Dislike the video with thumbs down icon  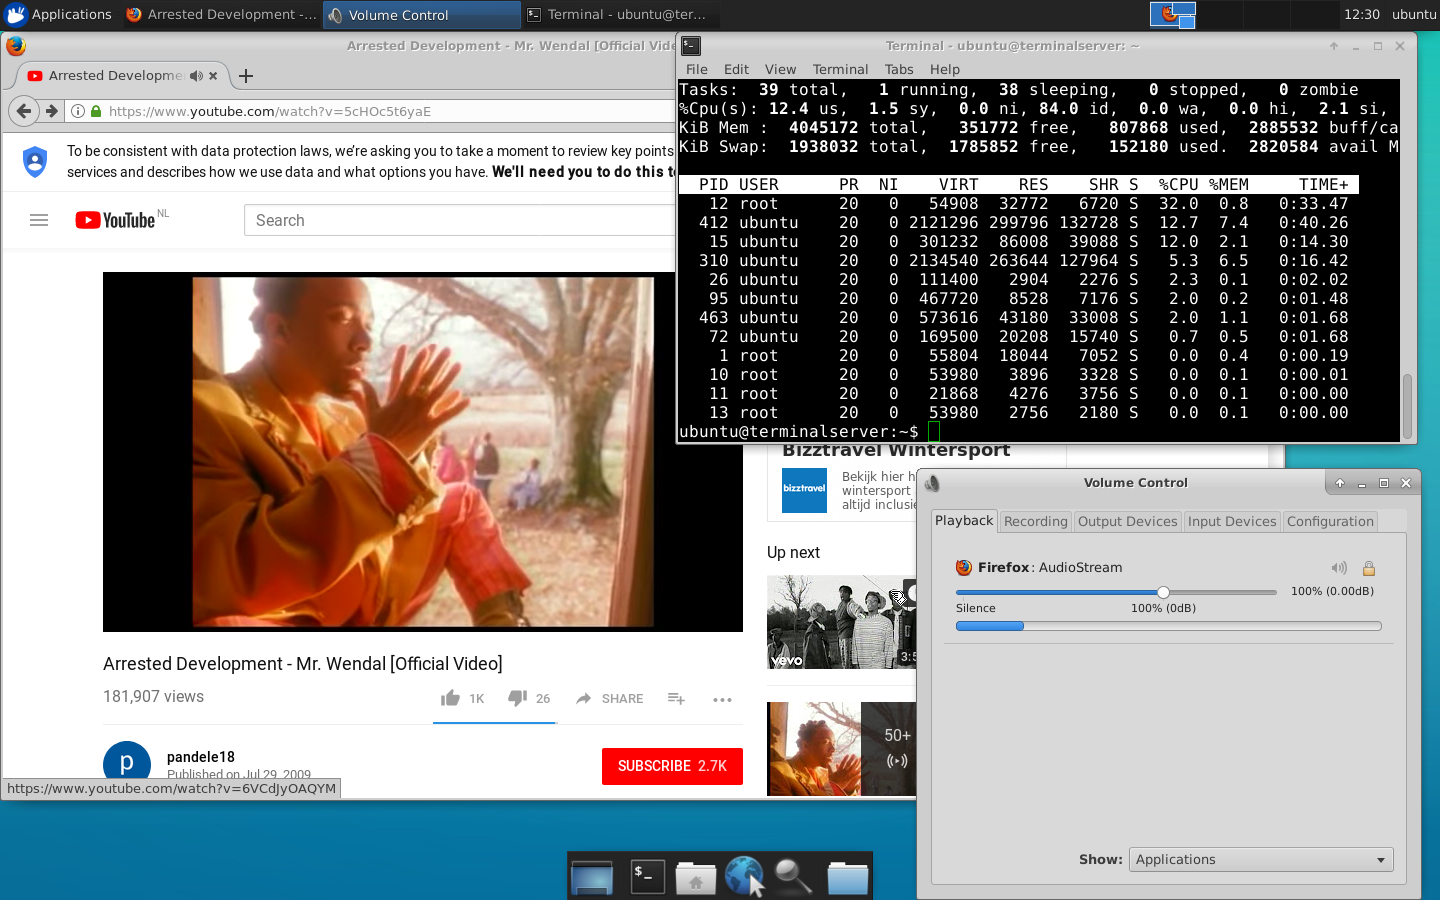[517, 698]
